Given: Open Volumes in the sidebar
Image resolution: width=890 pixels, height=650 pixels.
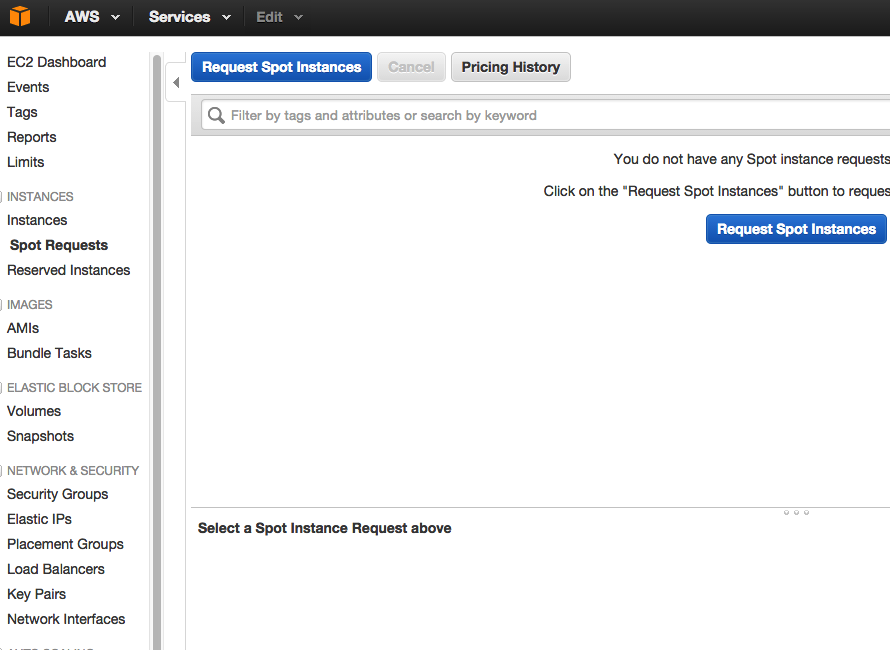Looking at the screenshot, I should 34,411.
